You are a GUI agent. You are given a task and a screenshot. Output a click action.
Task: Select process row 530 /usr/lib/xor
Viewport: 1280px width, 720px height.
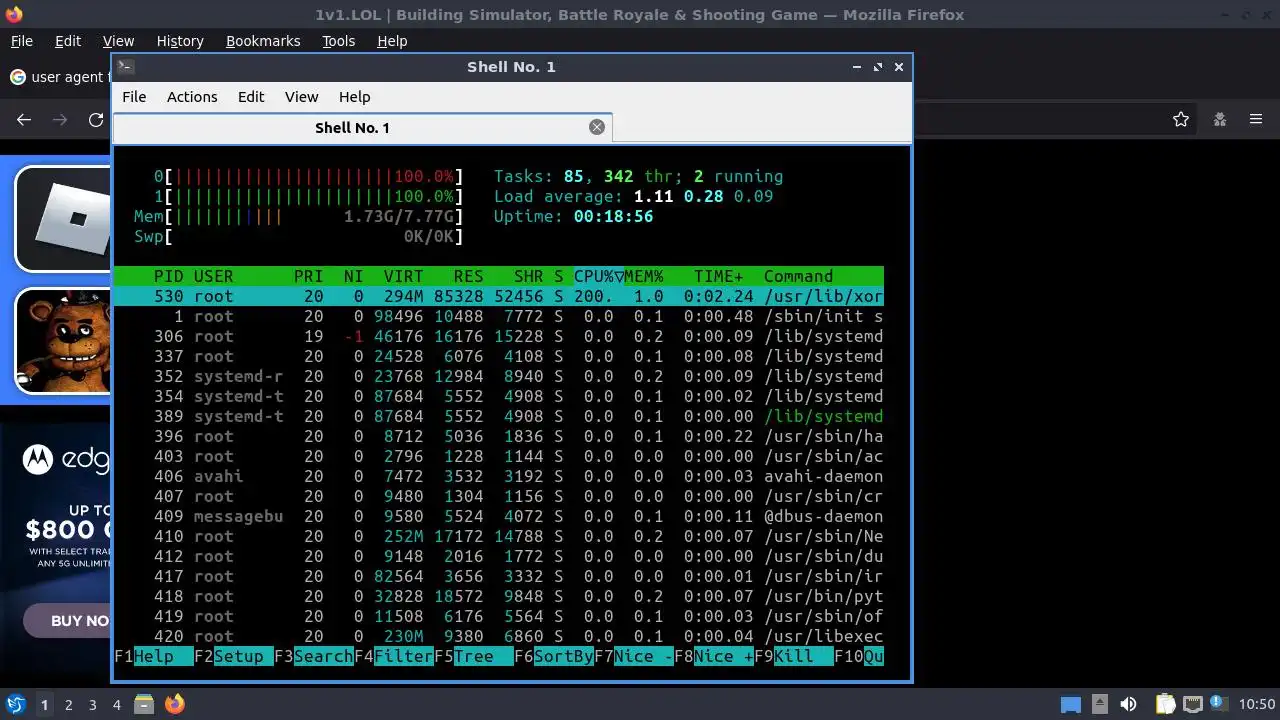pyautogui.click(x=499, y=296)
